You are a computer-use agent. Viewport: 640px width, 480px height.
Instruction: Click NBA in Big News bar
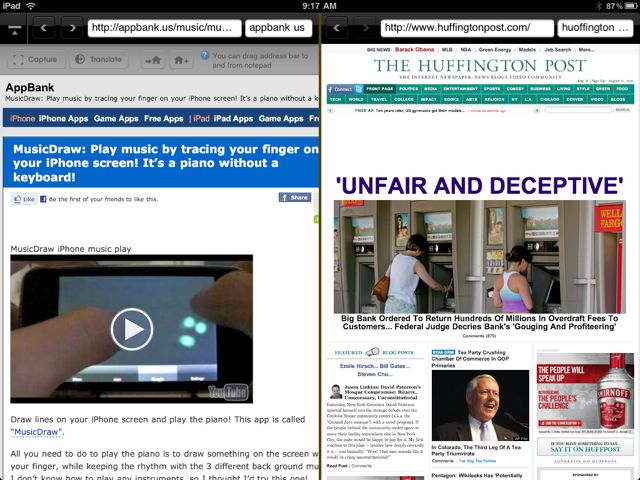click(x=465, y=49)
